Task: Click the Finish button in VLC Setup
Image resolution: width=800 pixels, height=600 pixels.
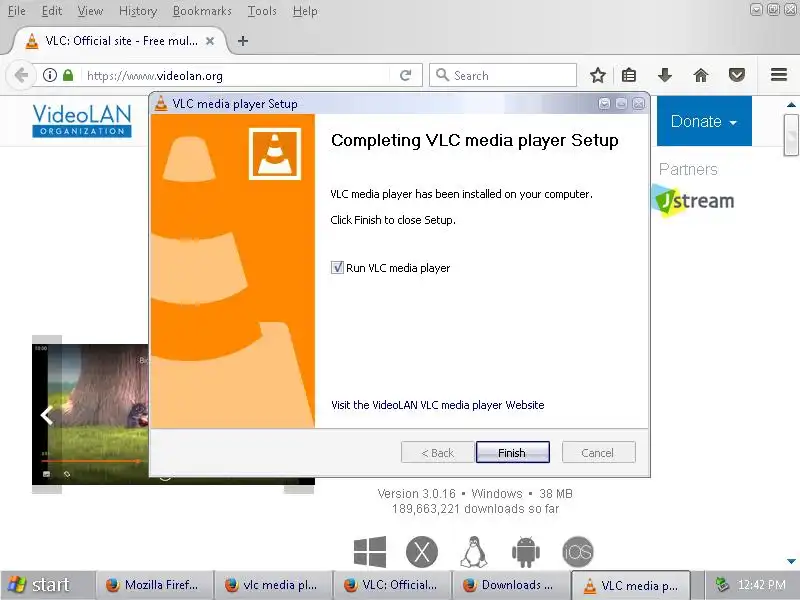Action: (512, 453)
